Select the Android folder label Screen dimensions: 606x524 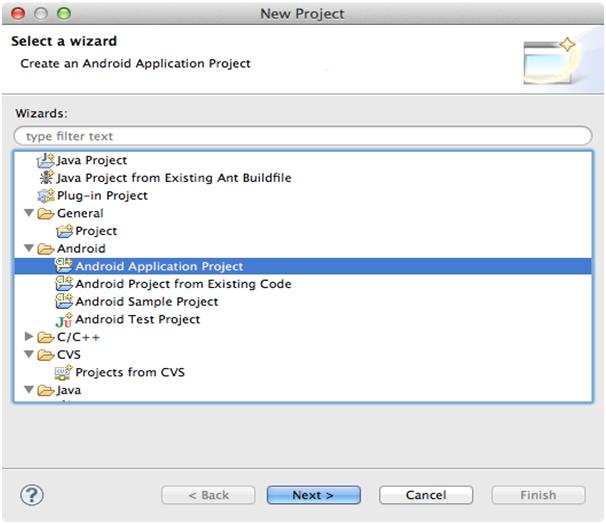[81, 248]
